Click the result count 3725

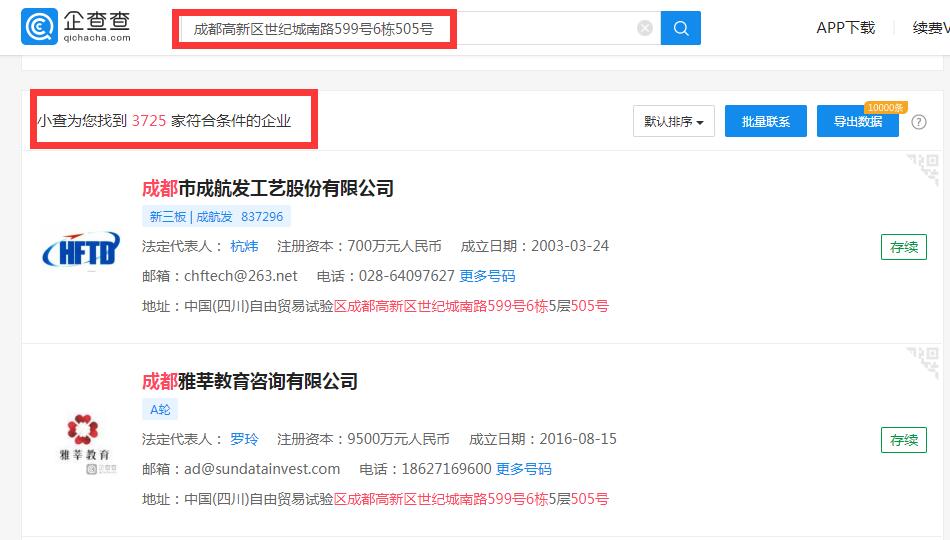(148, 121)
